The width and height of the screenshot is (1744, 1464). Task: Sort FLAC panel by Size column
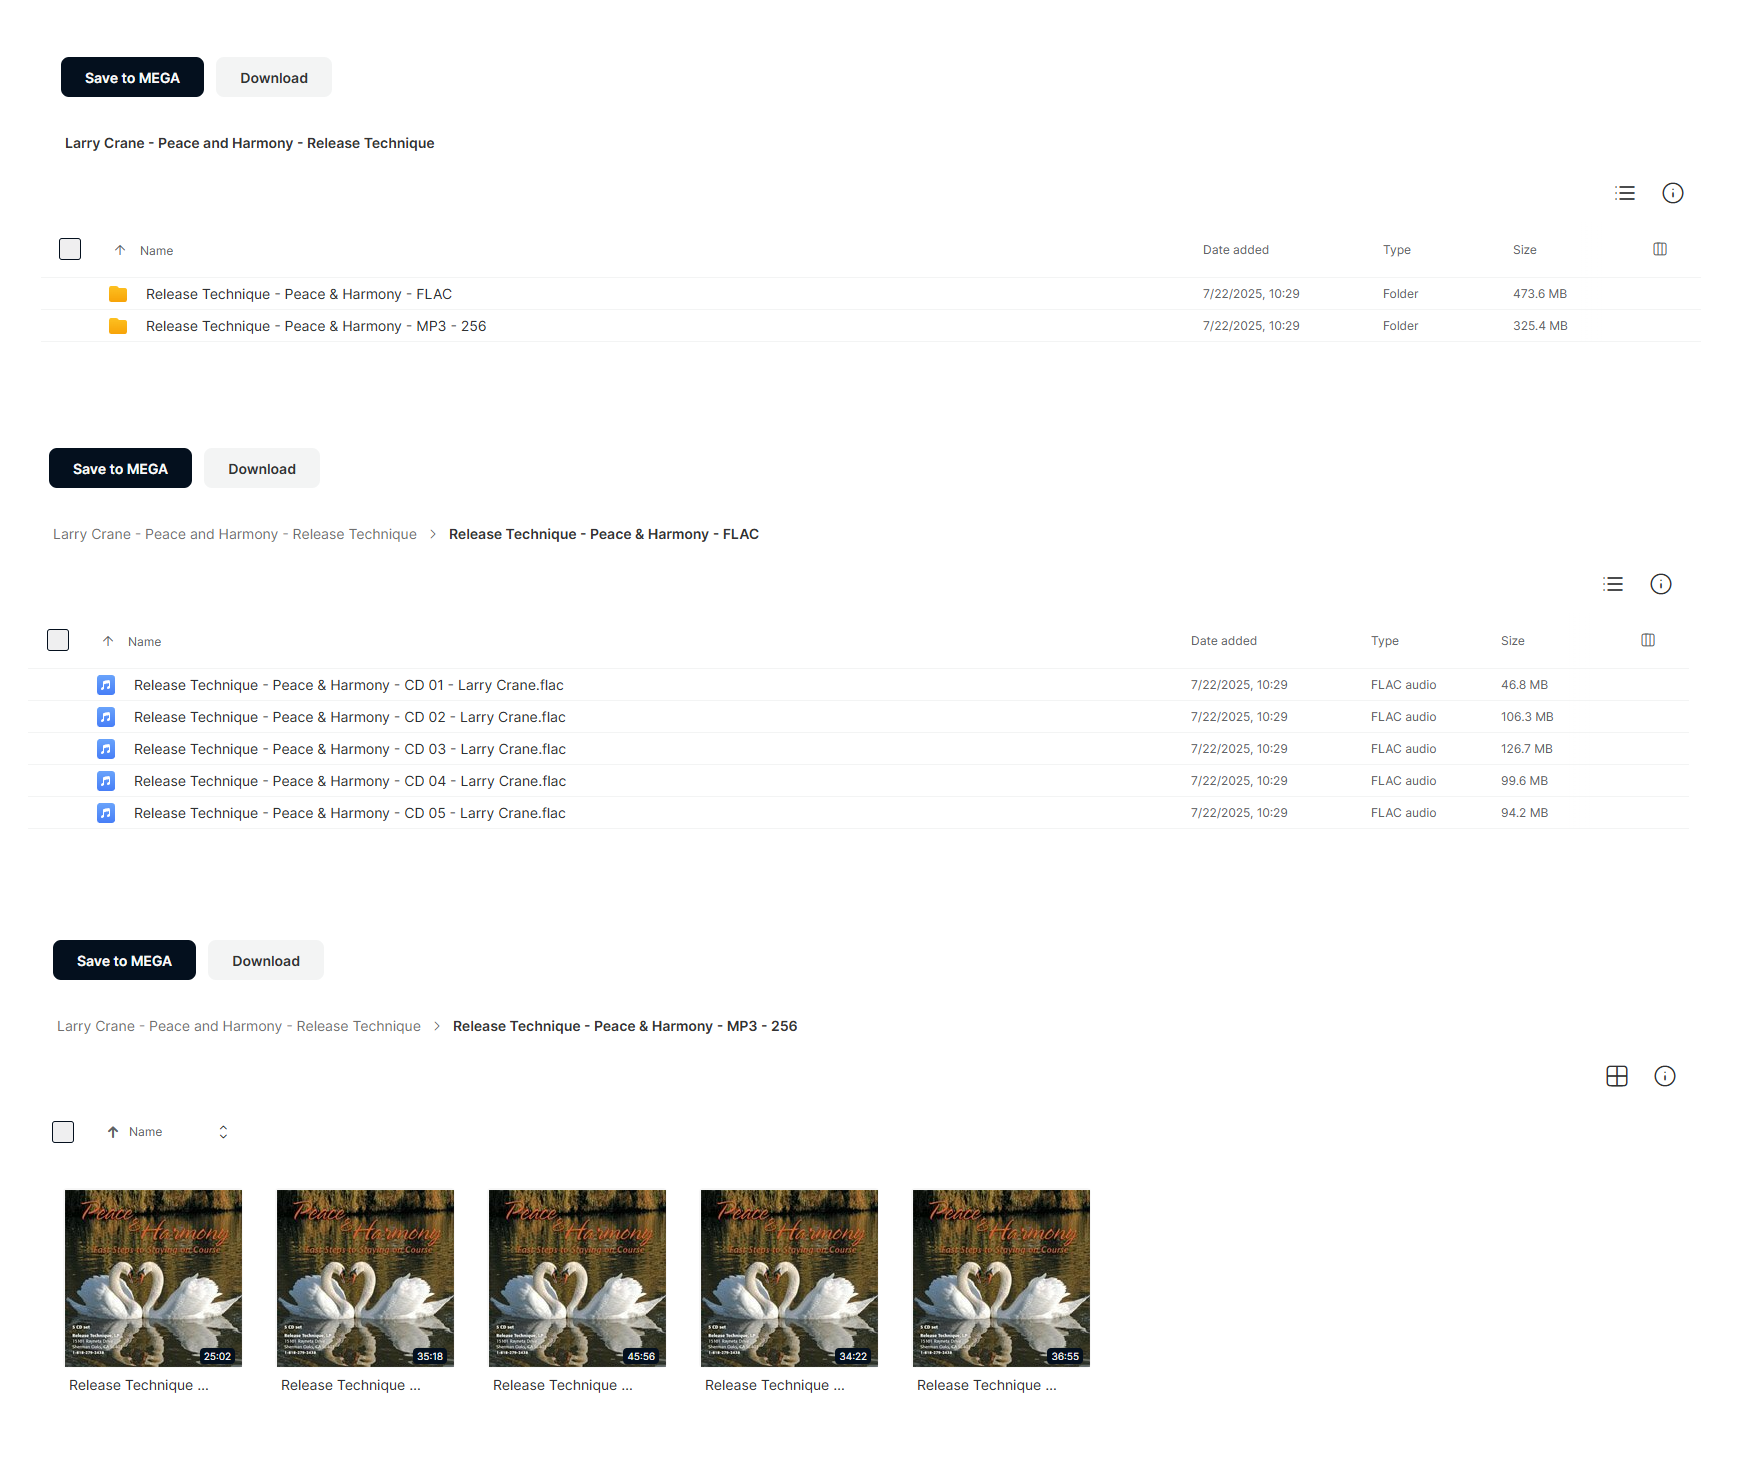(x=1513, y=641)
